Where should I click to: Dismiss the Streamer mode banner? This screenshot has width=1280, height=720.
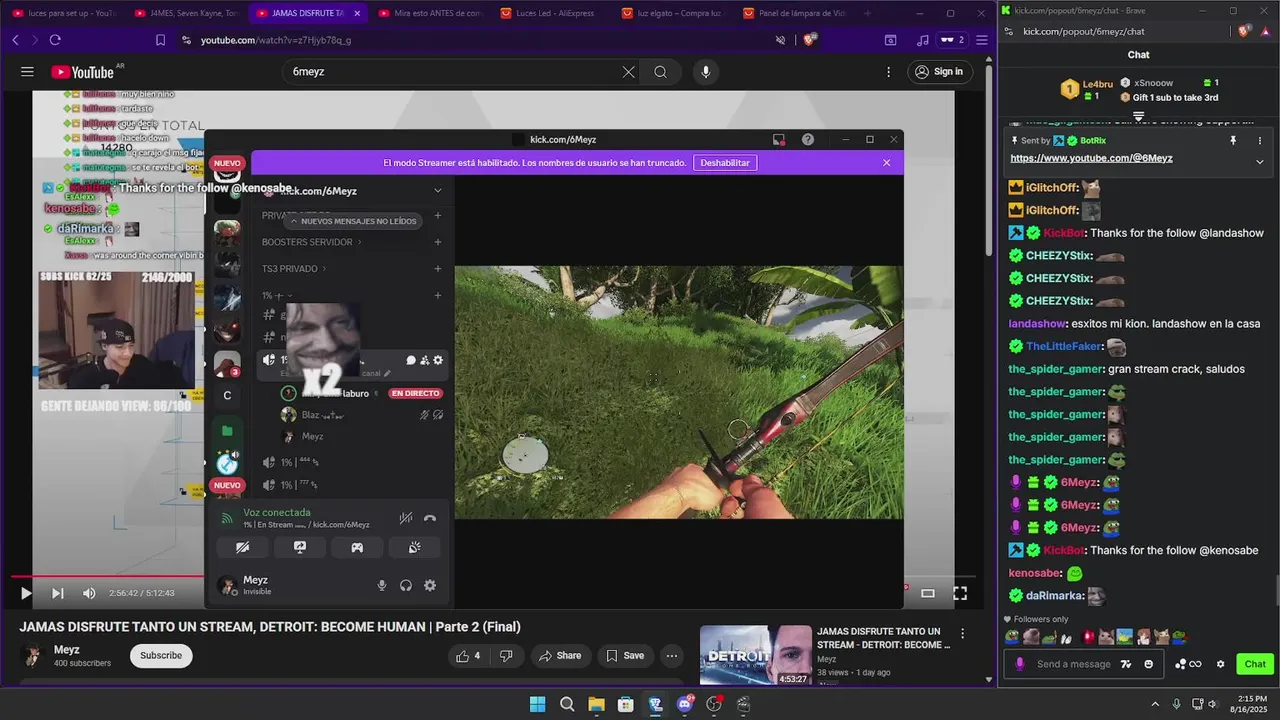[886, 163]
